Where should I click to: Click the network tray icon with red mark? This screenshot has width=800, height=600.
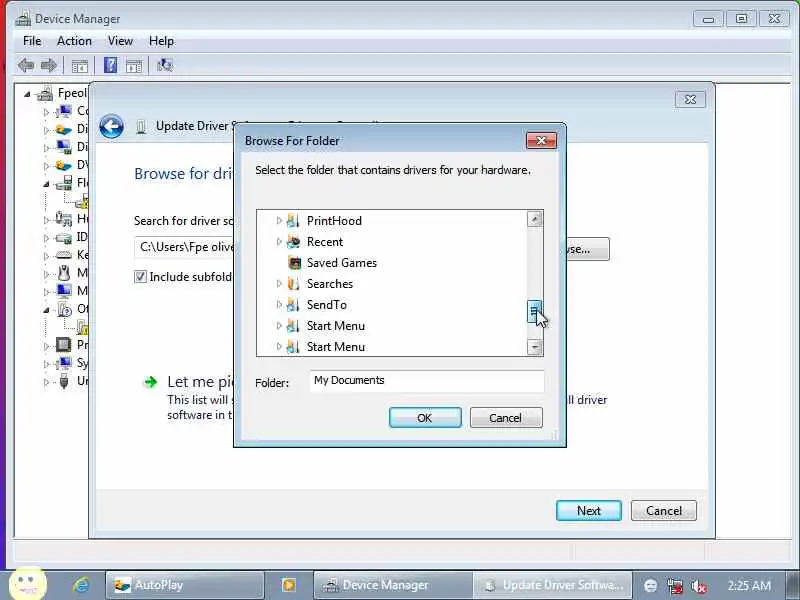674,586
